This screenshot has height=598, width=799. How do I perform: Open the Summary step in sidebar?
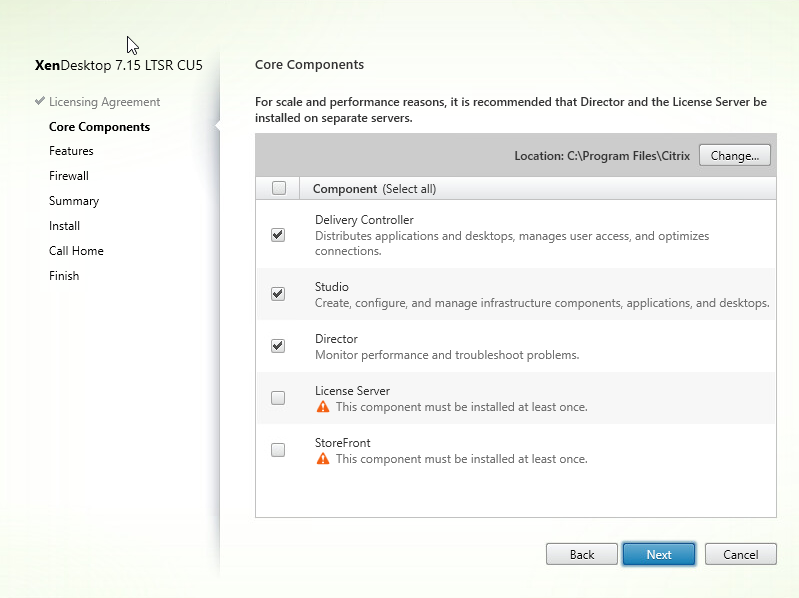[x=74, y=201]
